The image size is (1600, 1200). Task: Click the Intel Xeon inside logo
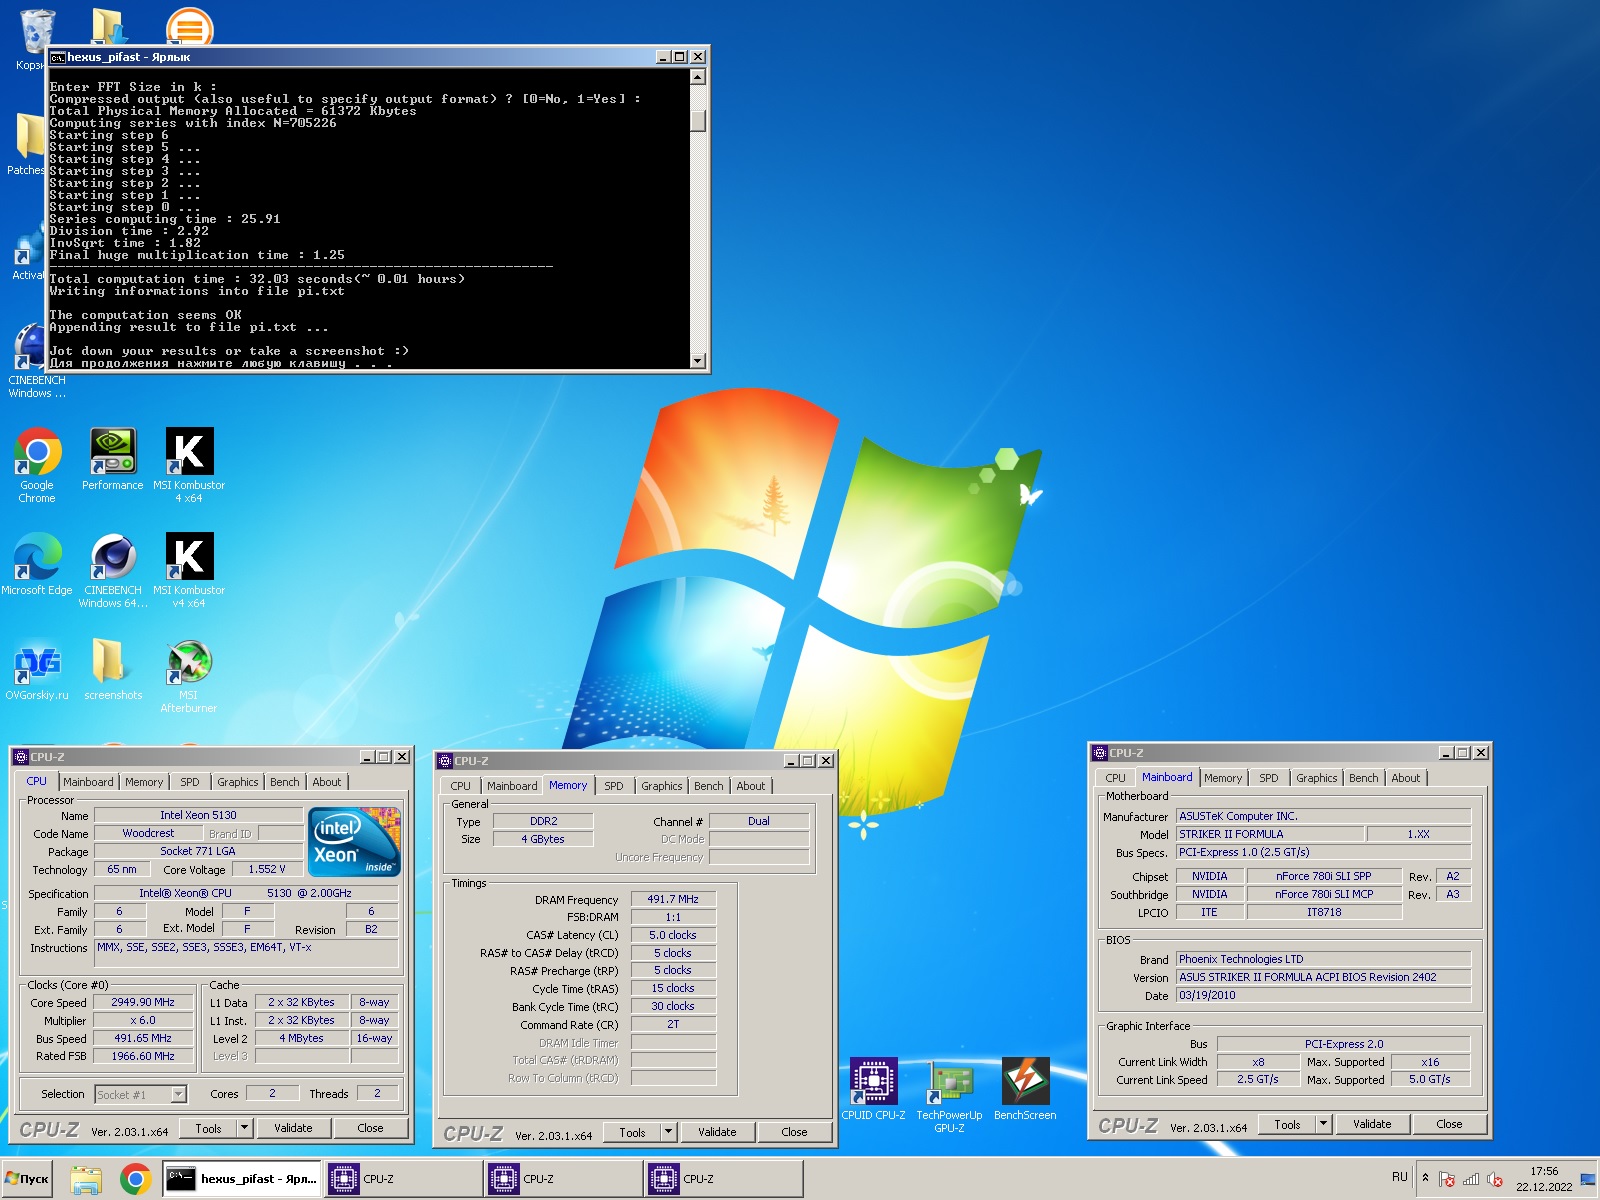355,841
